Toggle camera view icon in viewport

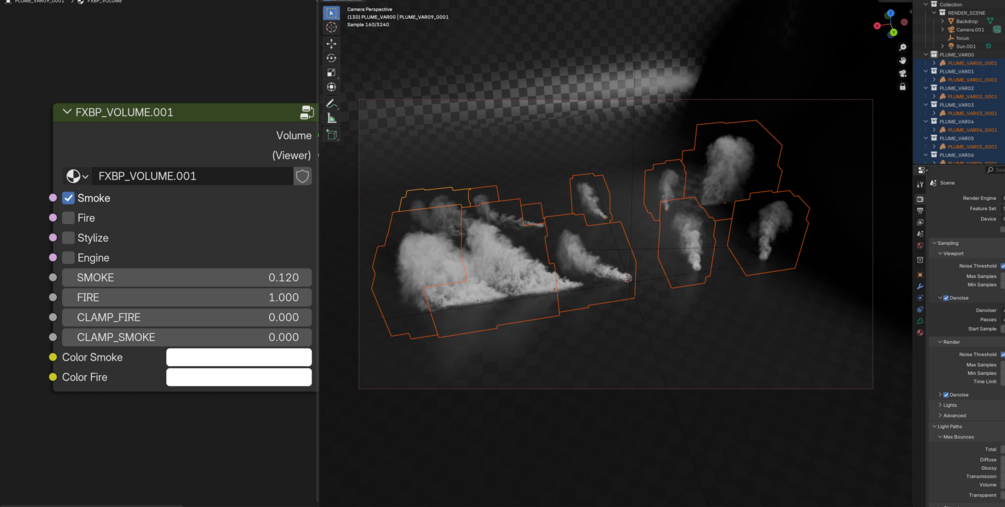[x=902, y=73]
